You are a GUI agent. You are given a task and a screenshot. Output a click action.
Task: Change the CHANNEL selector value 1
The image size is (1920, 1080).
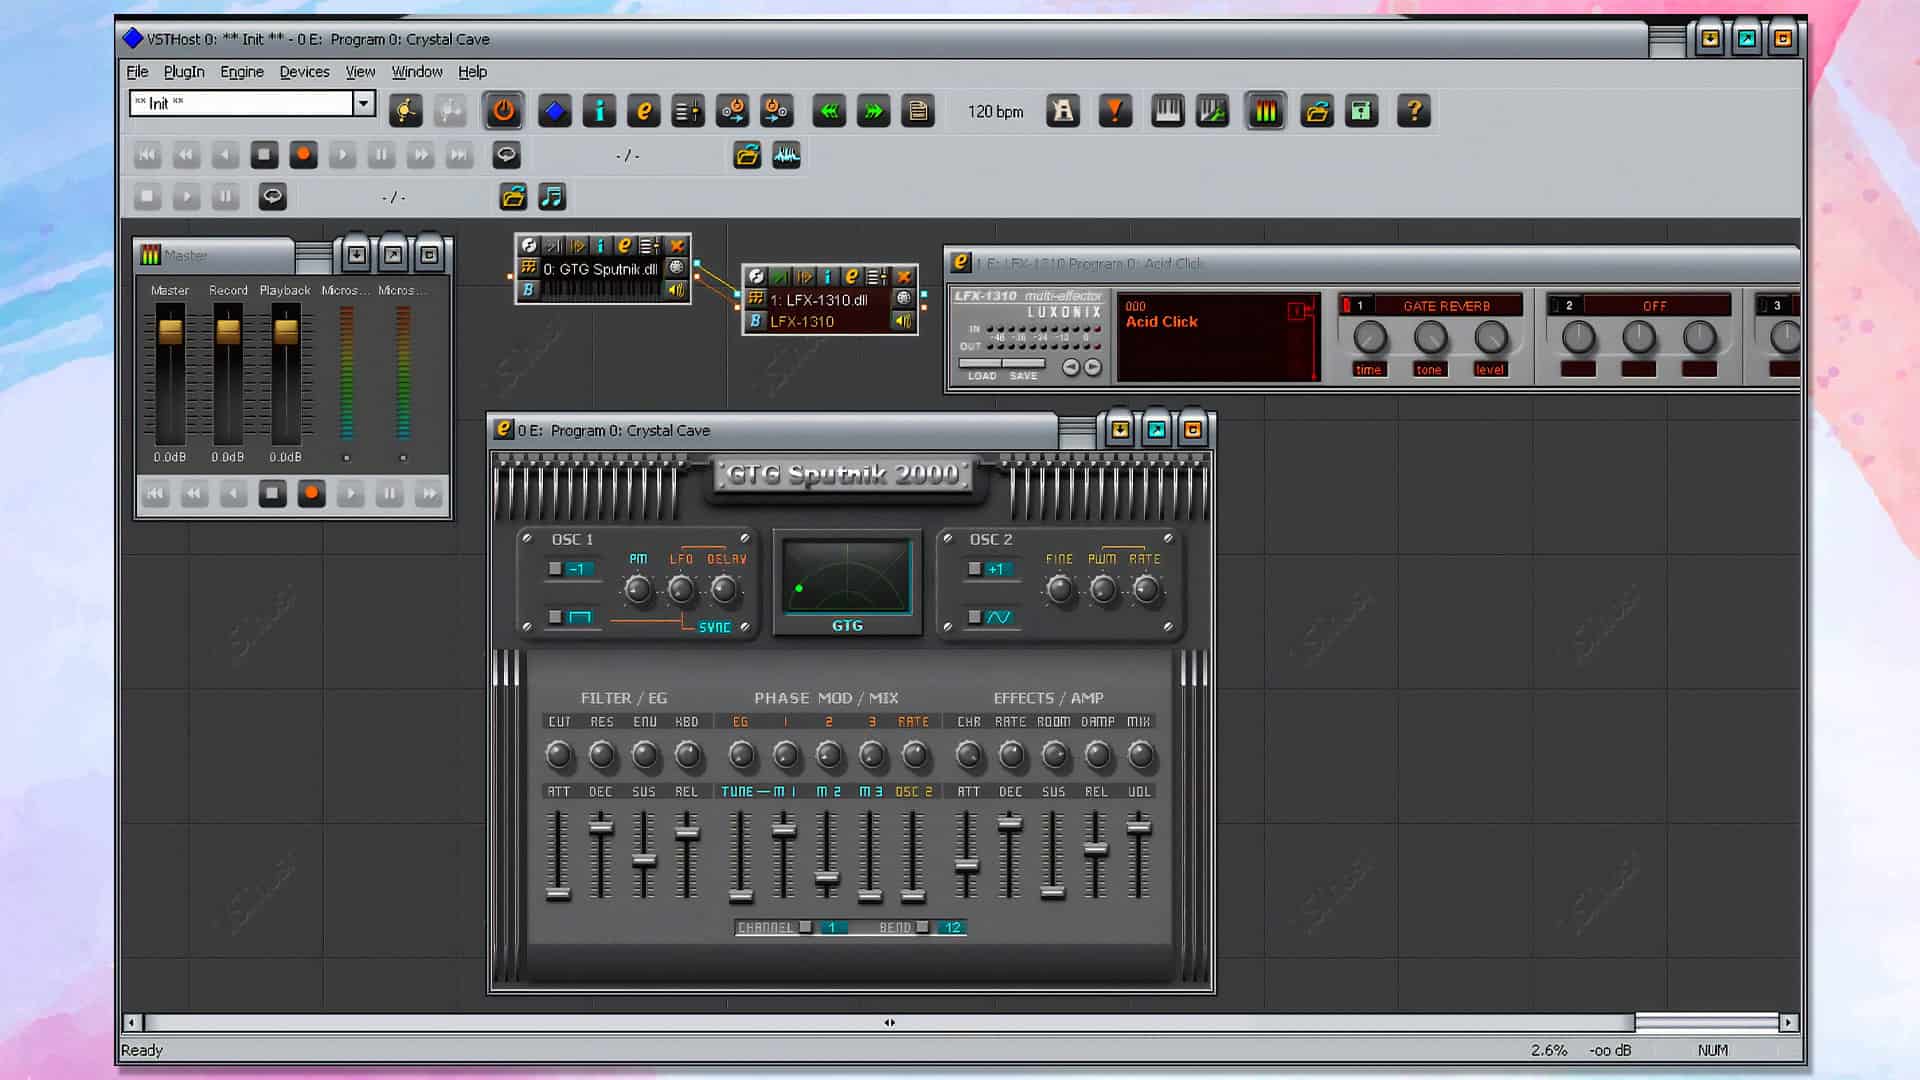point(832,927)
